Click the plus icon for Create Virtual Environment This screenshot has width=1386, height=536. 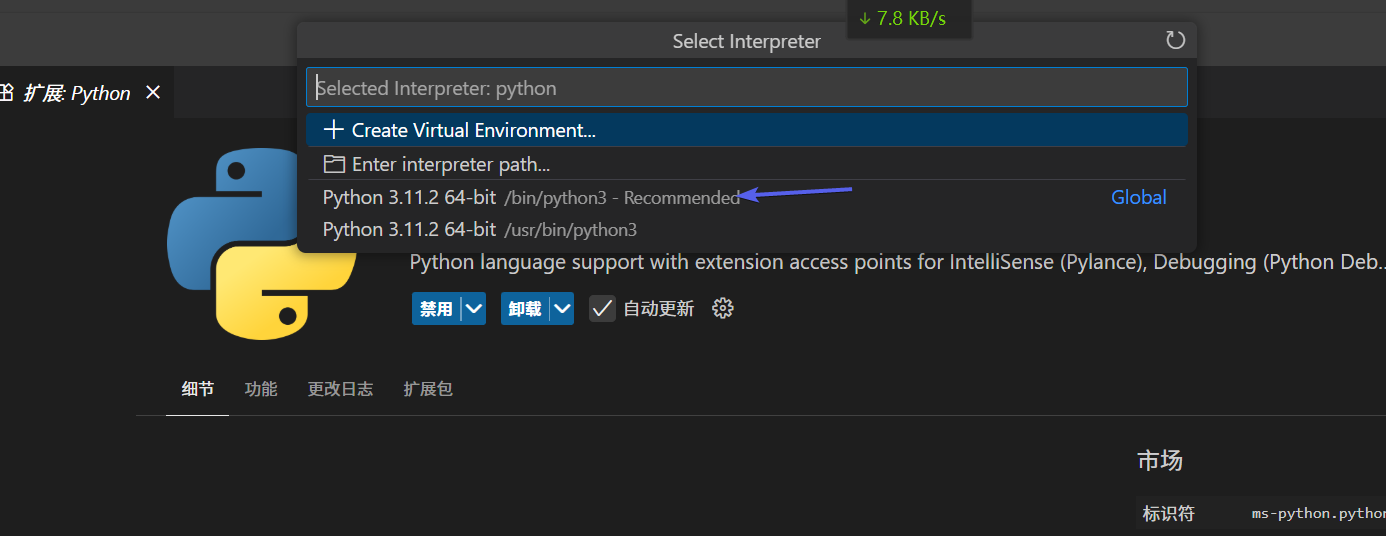click(x=334, y=130)
